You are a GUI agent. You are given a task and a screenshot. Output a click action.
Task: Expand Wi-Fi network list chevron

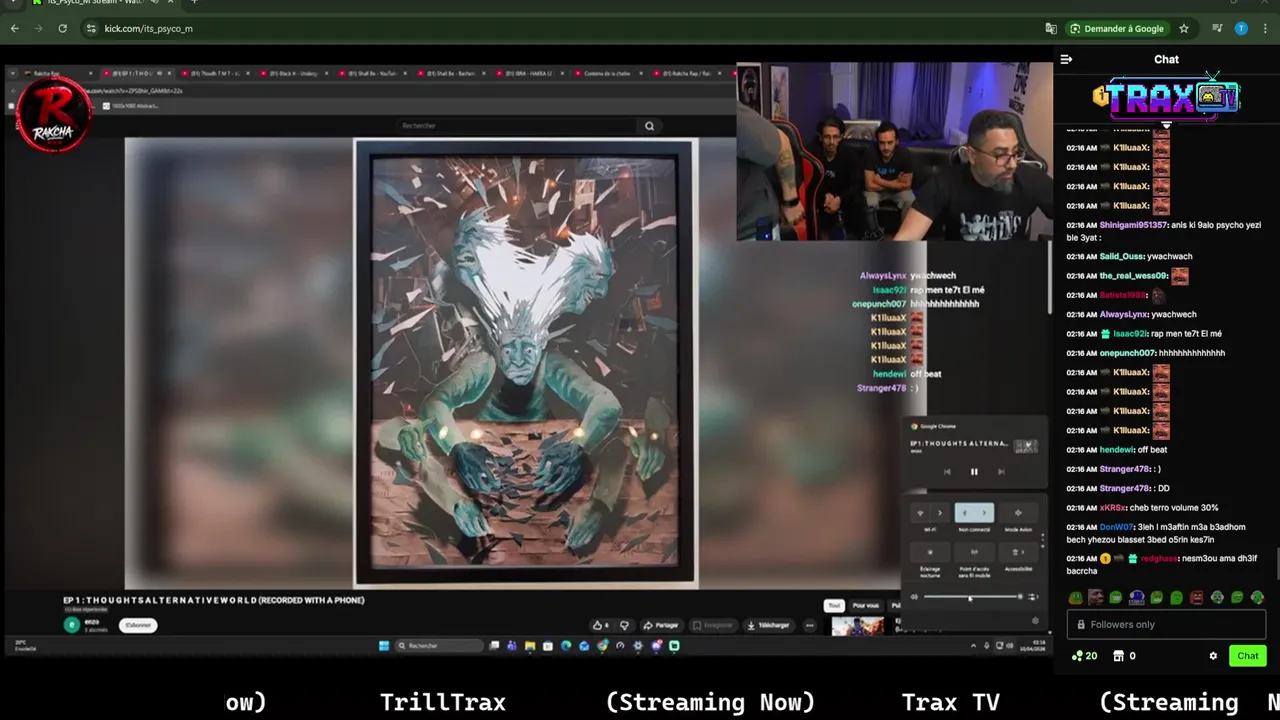pos(940,513)
